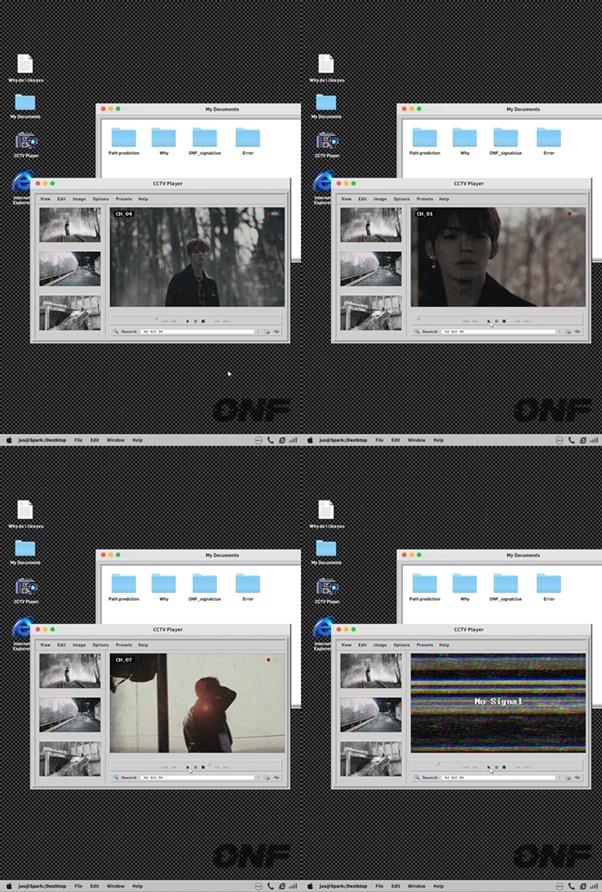Select tunnel road thumbnail in the CH_01 player
This screenshot has width=602, height=892.
370,269
